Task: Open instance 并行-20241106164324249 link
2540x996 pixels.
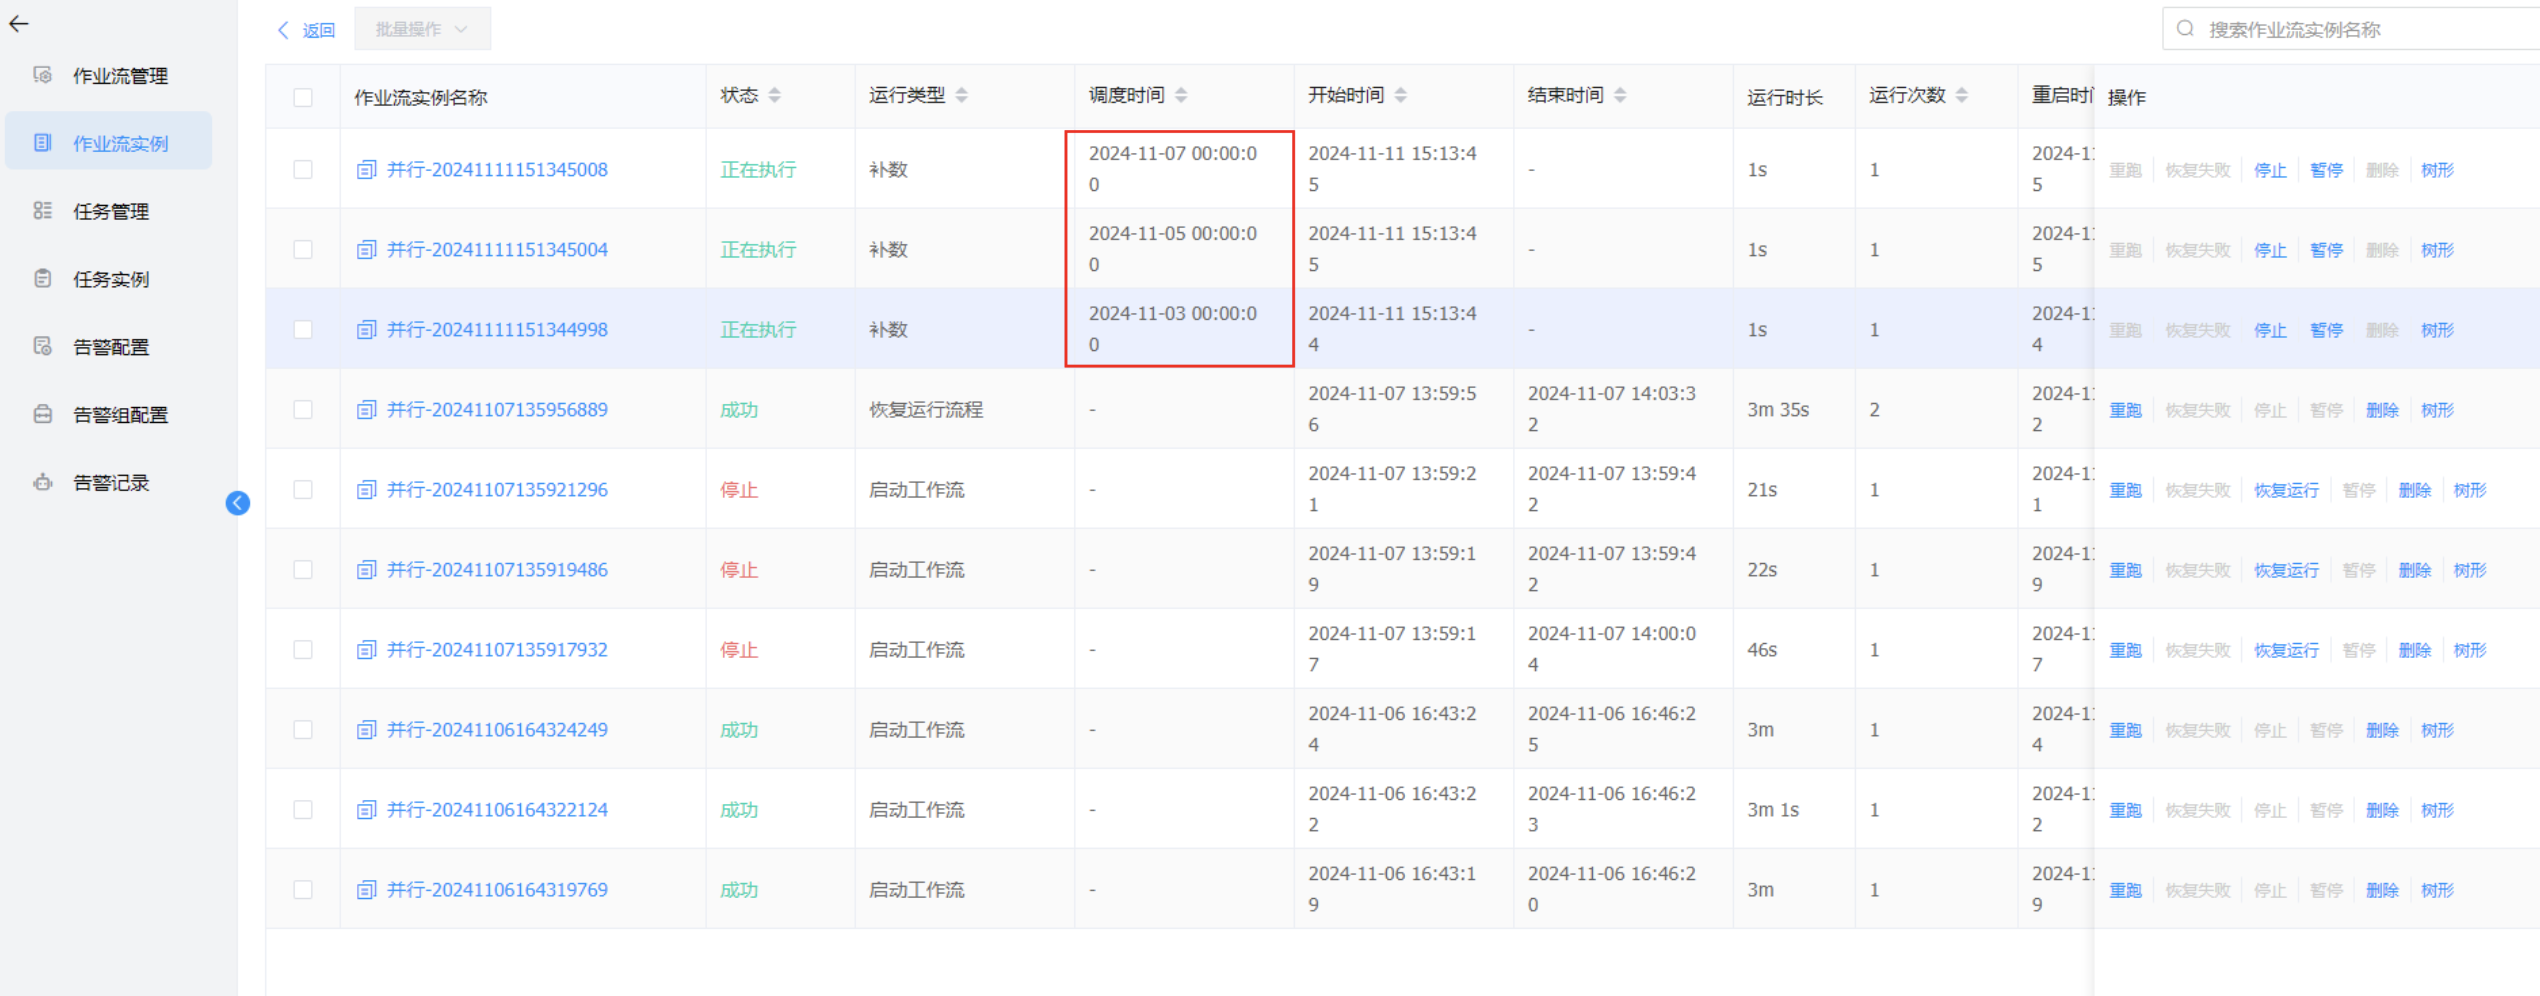Action: [x=497, y=730]
